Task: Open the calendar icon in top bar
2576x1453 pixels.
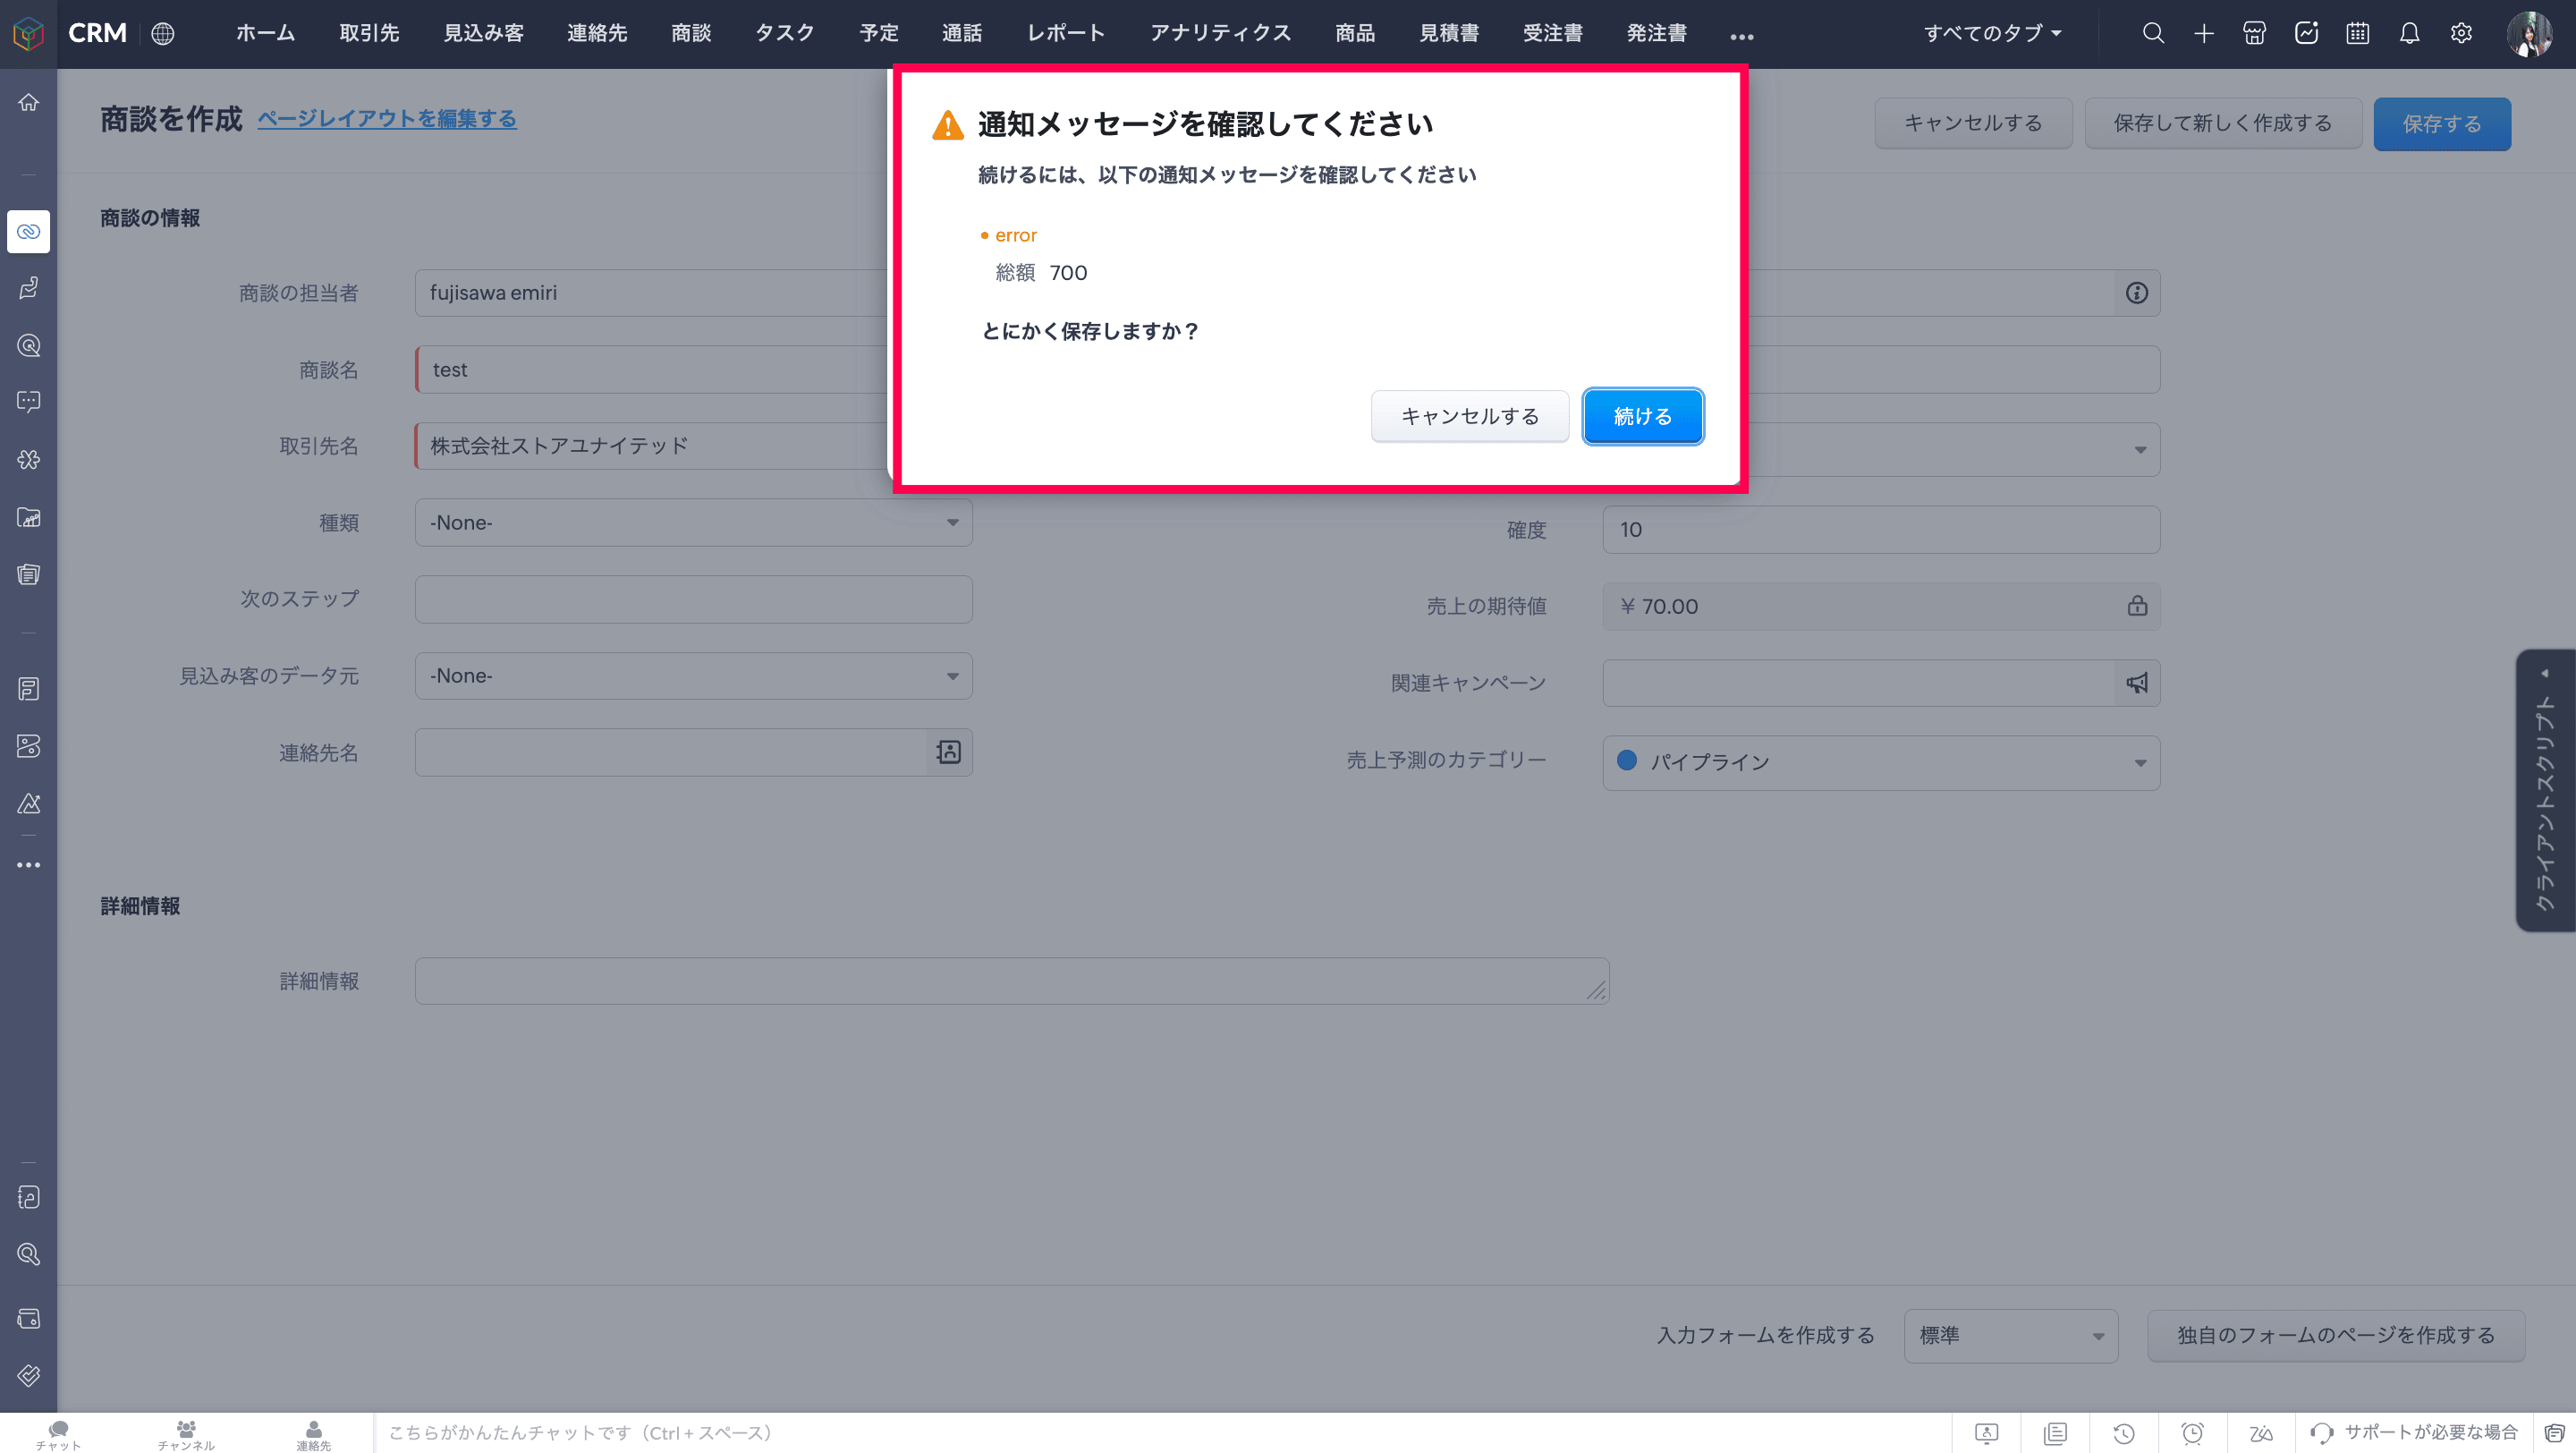Action: [x=2357, y=33]
